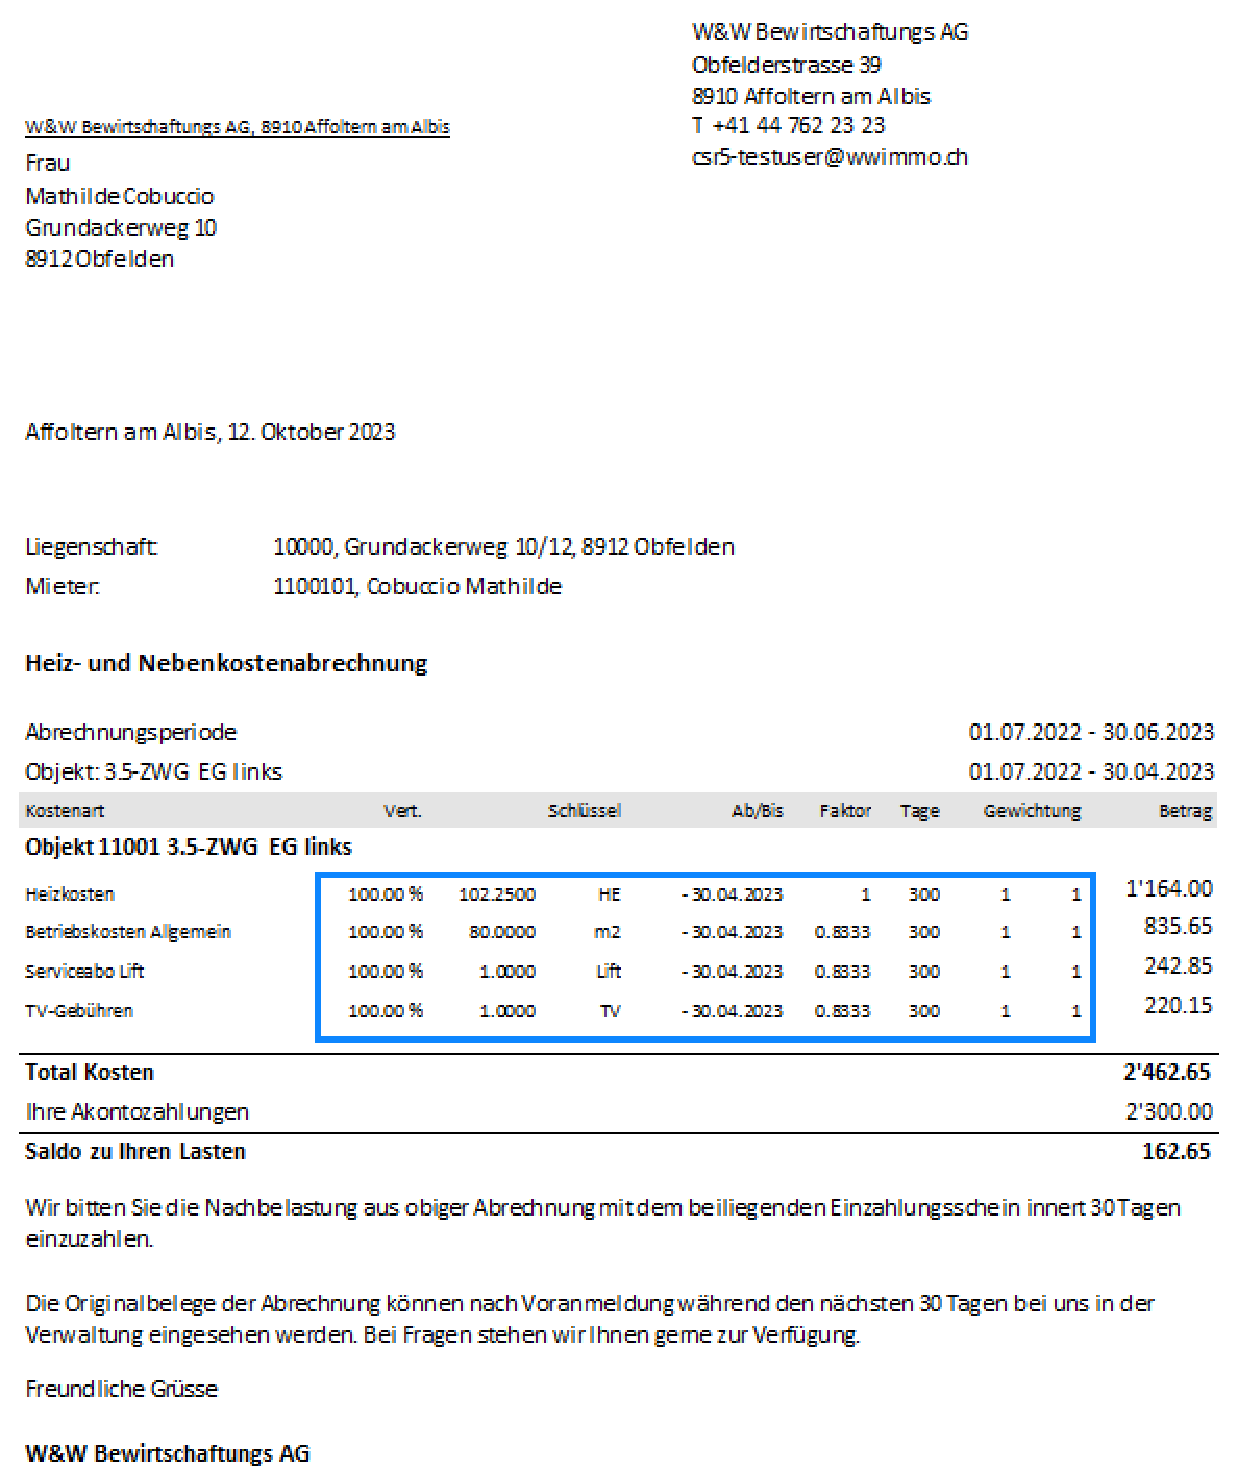Select recipient name 'Mathilde Cobuccio'
This screenshot has height=1472, width=1238.
120,196
